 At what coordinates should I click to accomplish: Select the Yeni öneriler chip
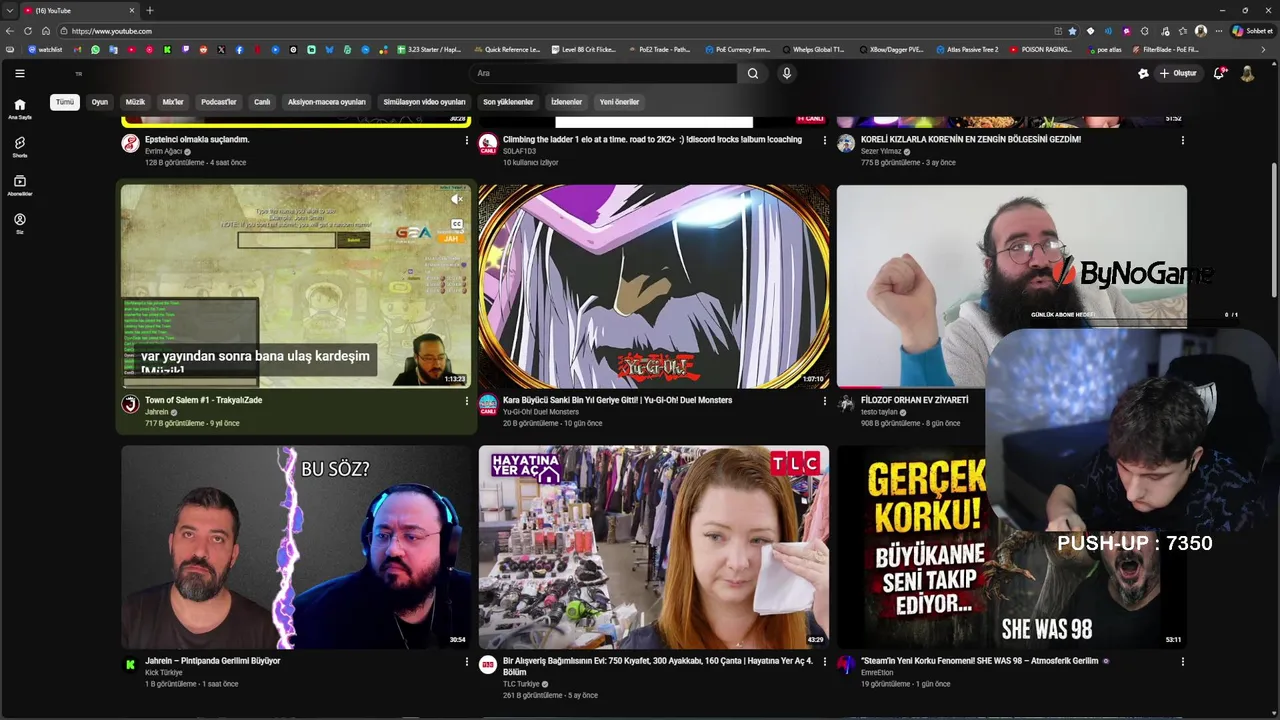coord(619,102)
